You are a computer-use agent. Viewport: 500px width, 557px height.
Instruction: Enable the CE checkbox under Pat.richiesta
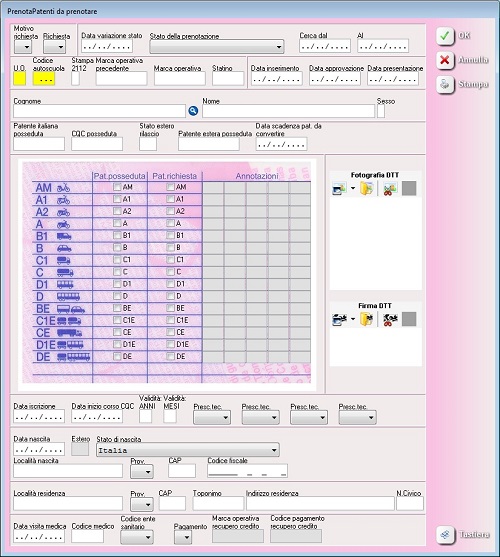point(170,332)
